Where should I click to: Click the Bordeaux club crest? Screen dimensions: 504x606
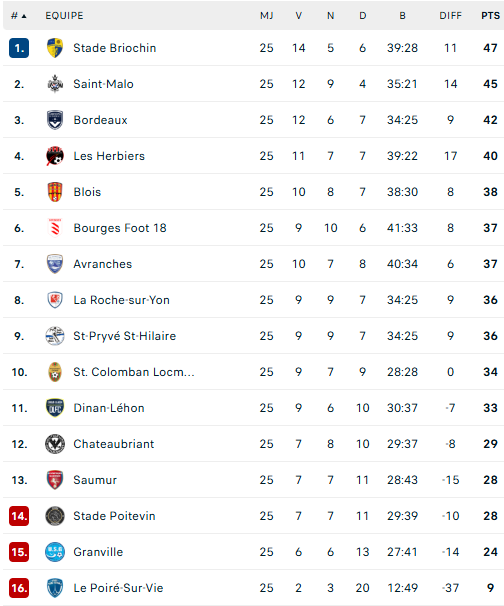[54, 120]
